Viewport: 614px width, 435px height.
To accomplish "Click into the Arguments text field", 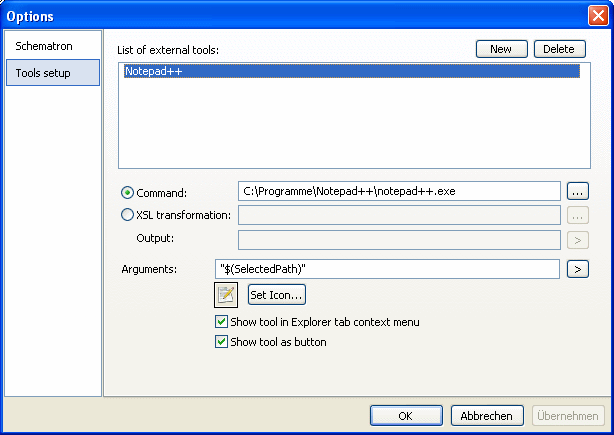I will 387,269.
